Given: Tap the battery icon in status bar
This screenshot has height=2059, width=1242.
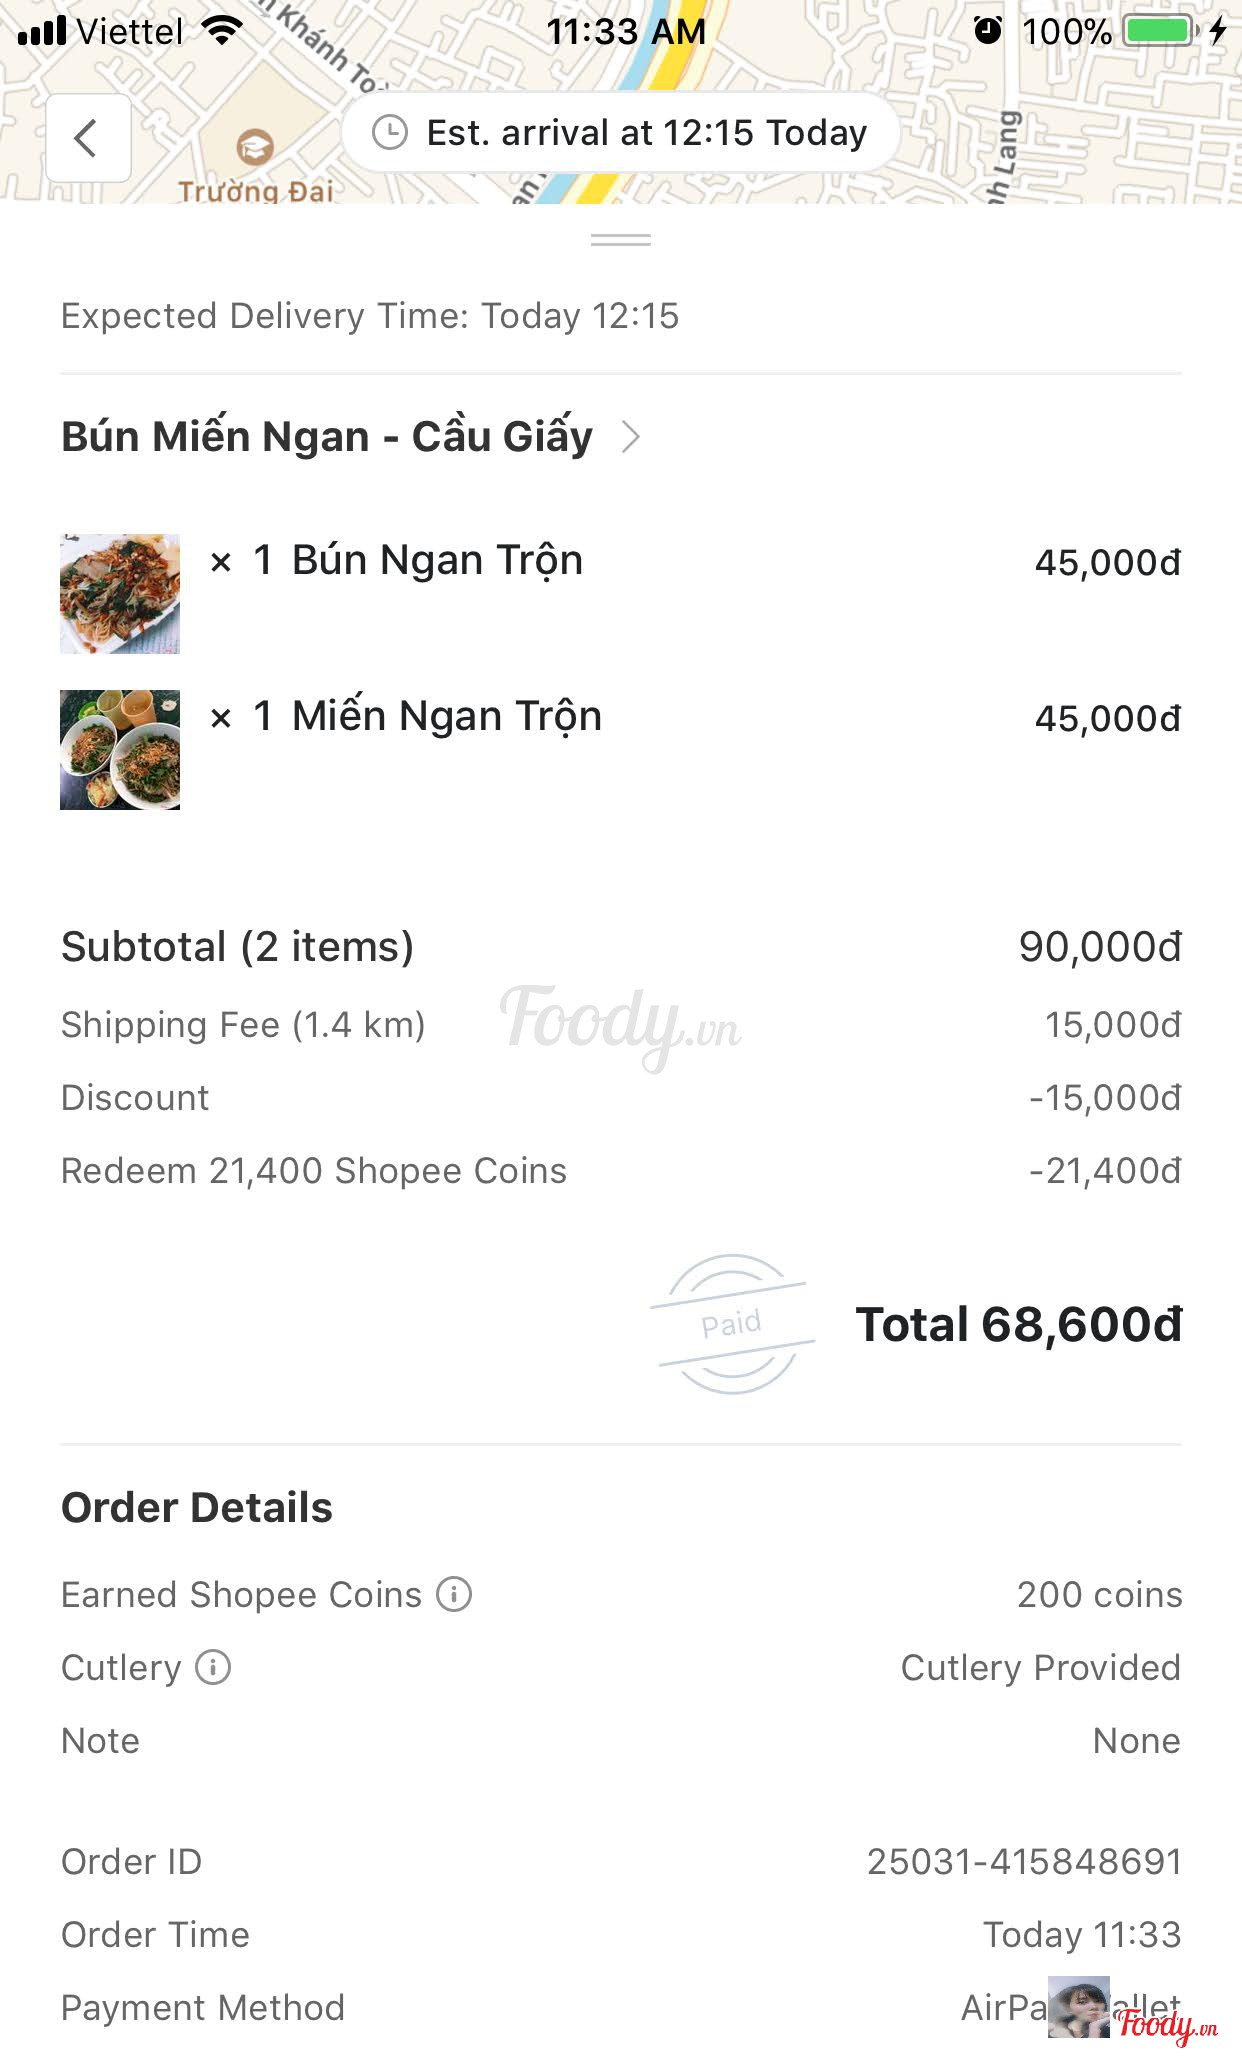Looking at the screenshot, I should [x=1160, y=31].
